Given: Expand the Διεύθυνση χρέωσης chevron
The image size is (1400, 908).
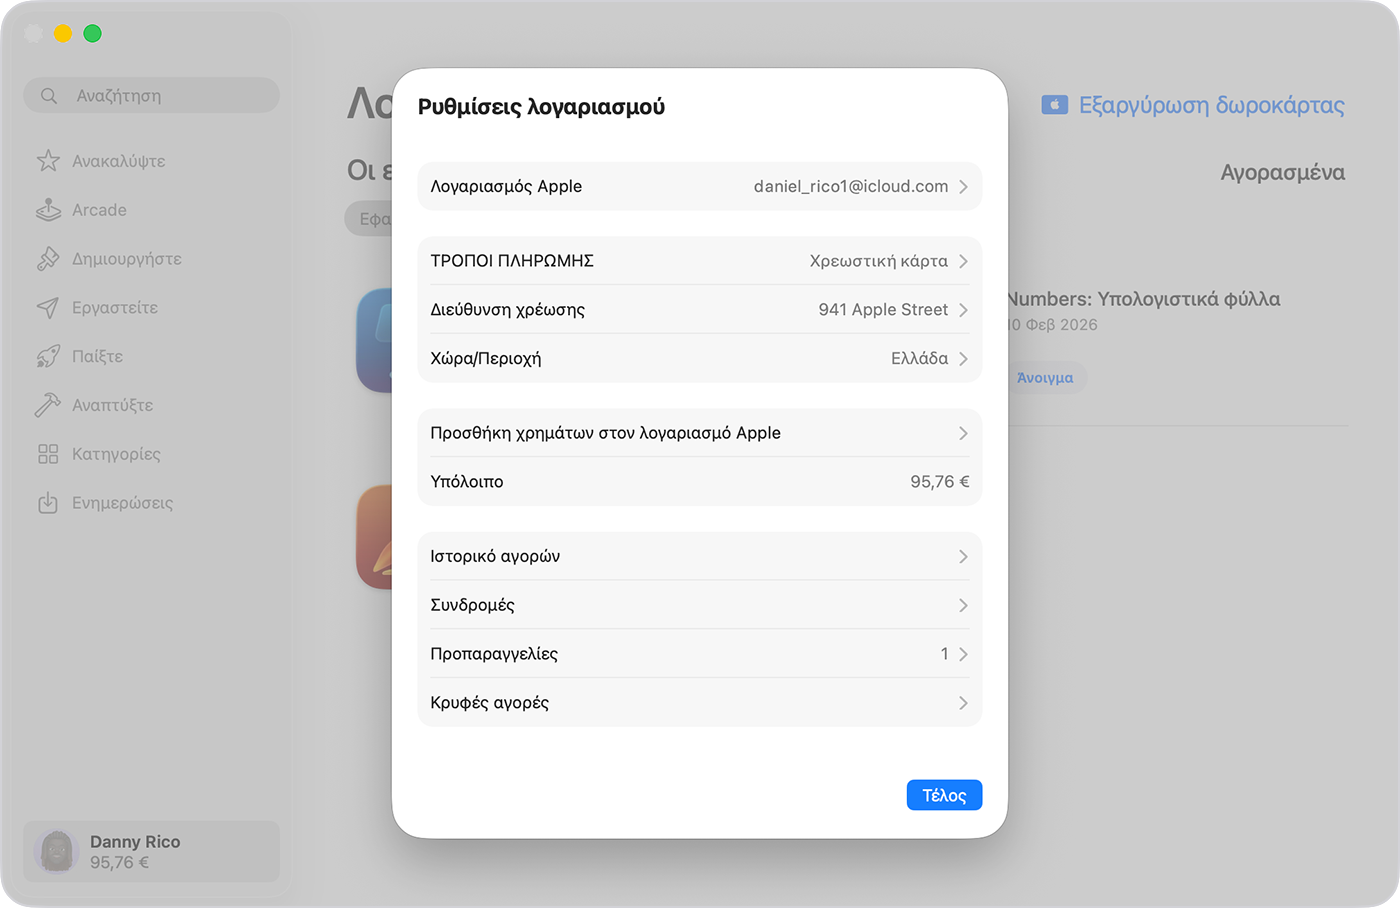Looking at the screenshot, I should (963, 310).
